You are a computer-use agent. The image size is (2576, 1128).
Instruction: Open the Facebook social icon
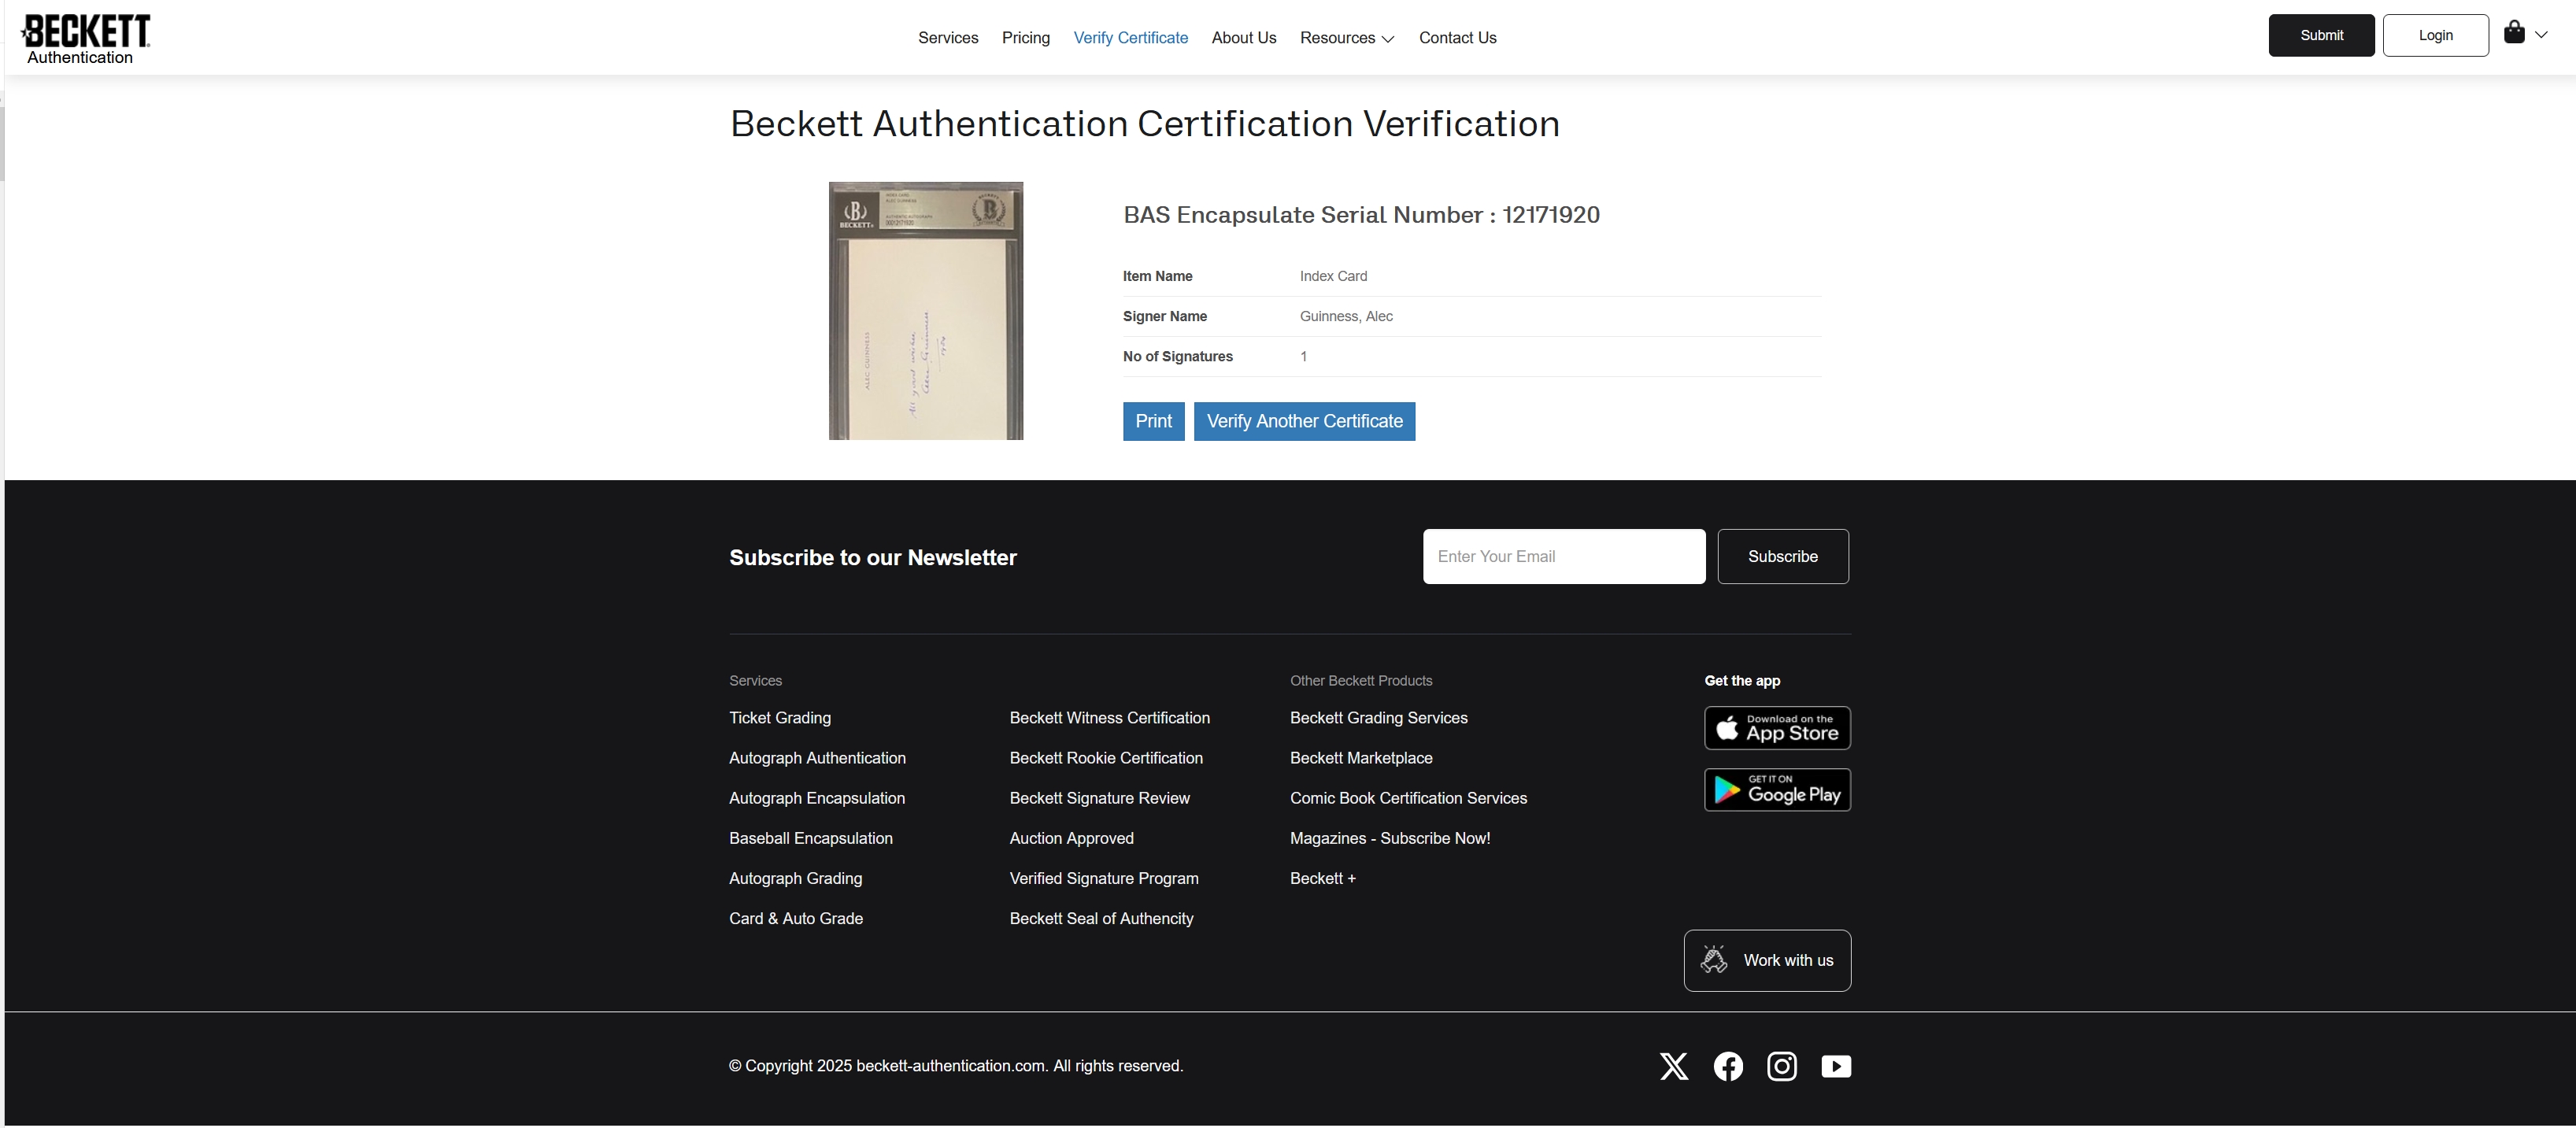[1728, 1066]
